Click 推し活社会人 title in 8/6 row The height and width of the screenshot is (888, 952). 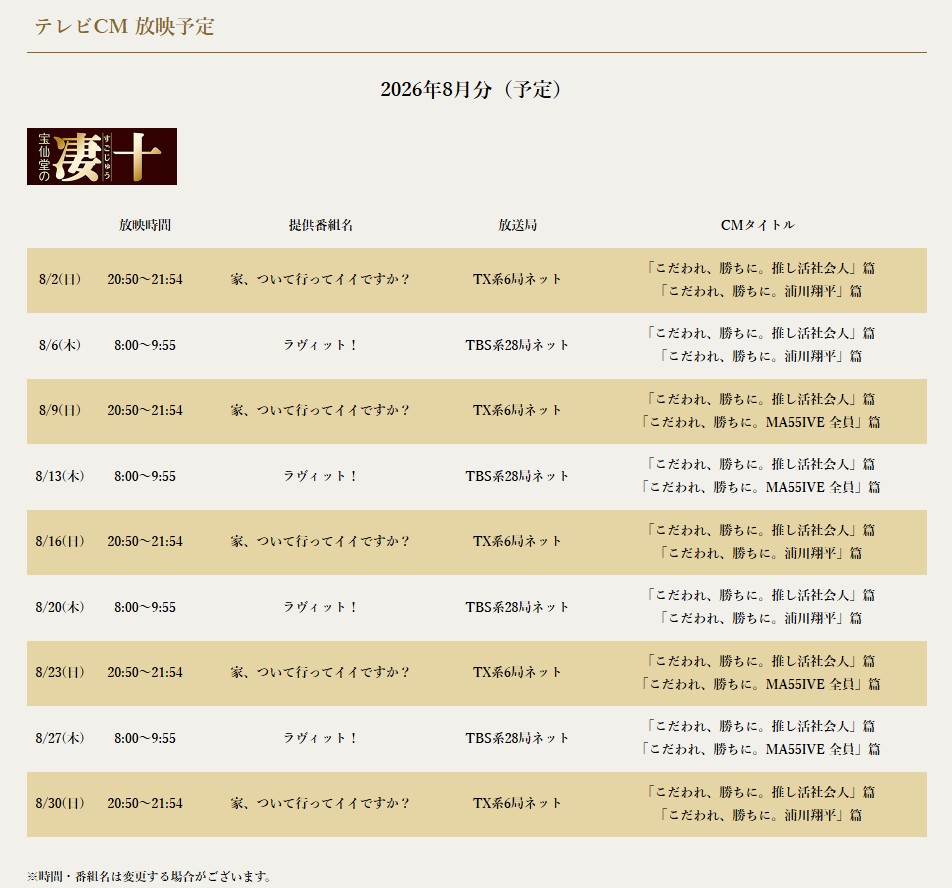point(761,333)
